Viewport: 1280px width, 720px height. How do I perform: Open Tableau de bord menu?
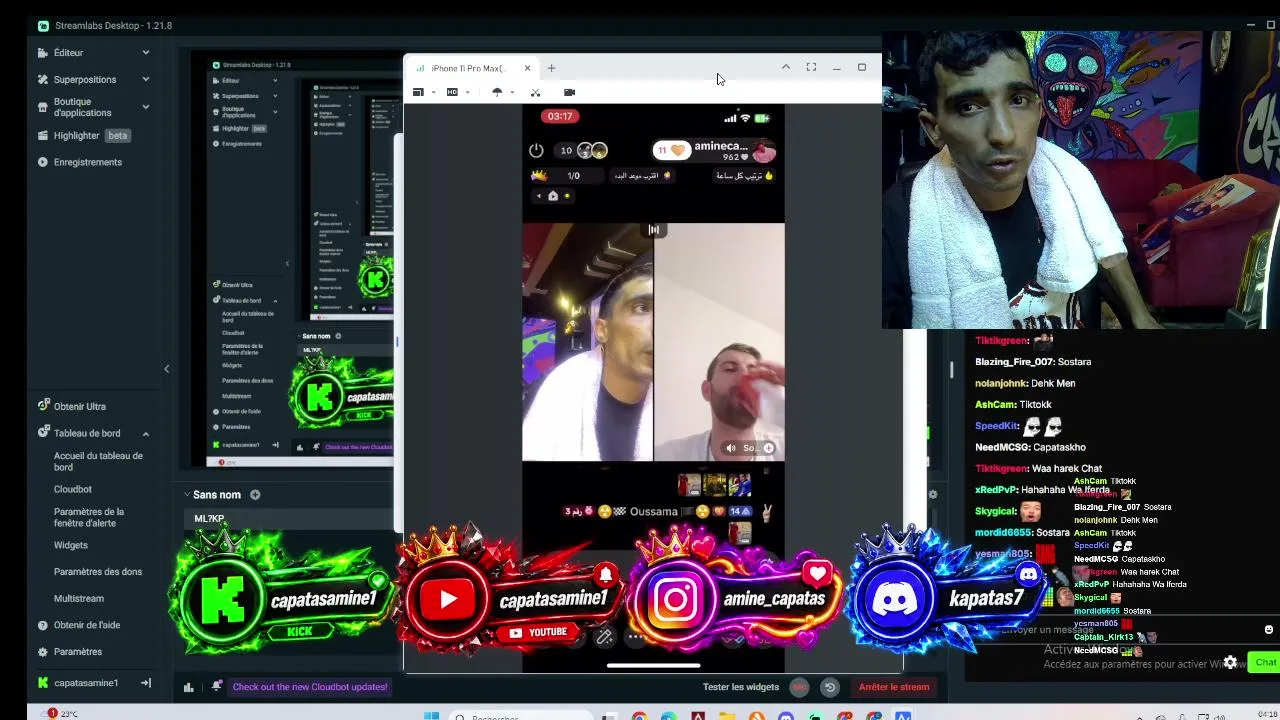(x=87, y=433)
